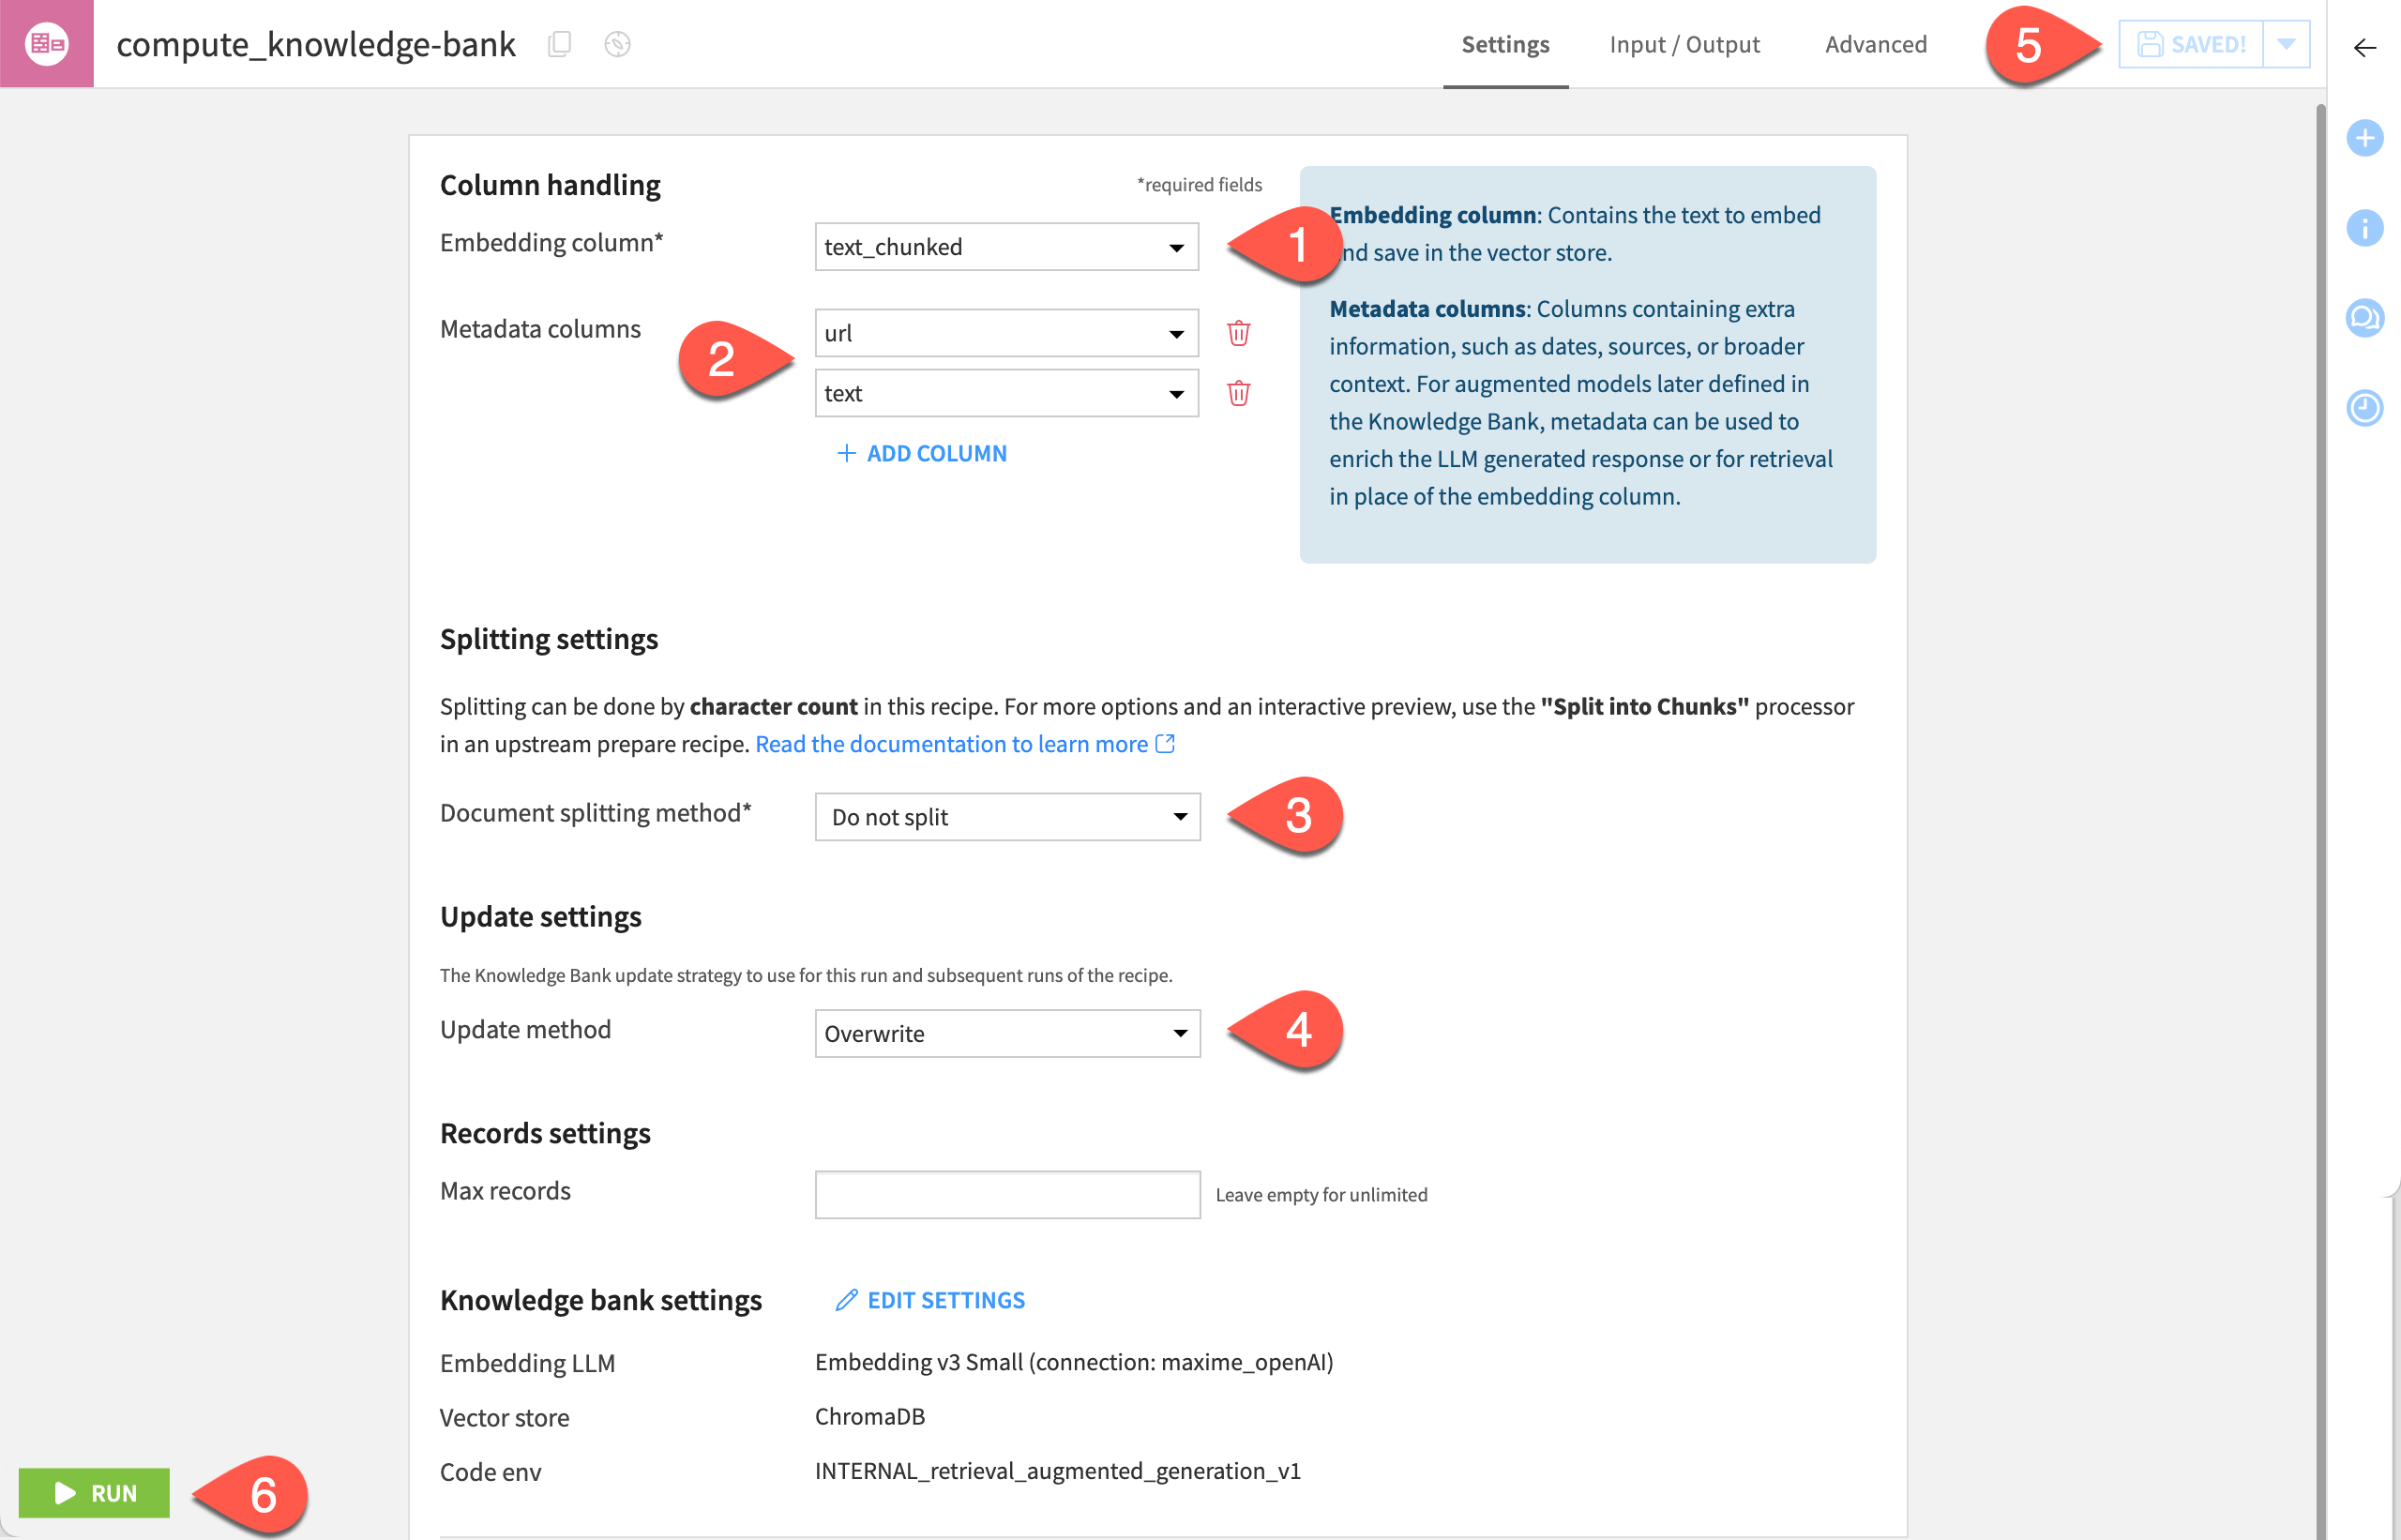Click the circular icon beside copy icon
Screen dimensions: 2401x1540
[617, 44]
